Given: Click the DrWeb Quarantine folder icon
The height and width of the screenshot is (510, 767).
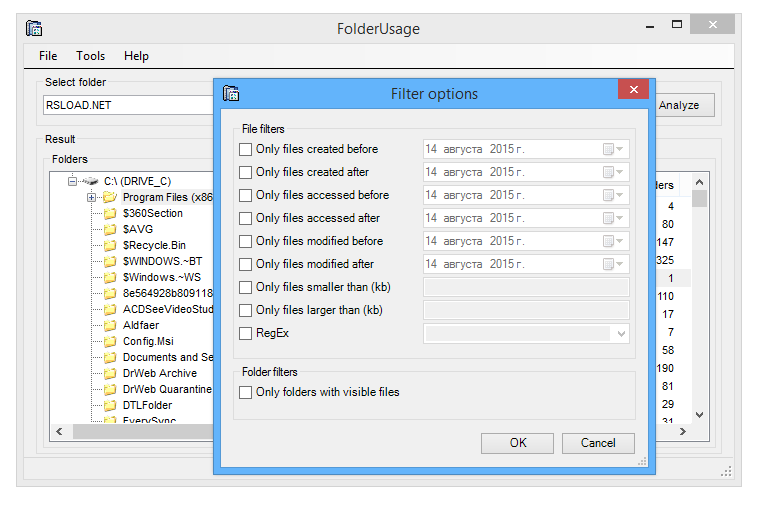Looking at the screenshot, I should (110, 389).
